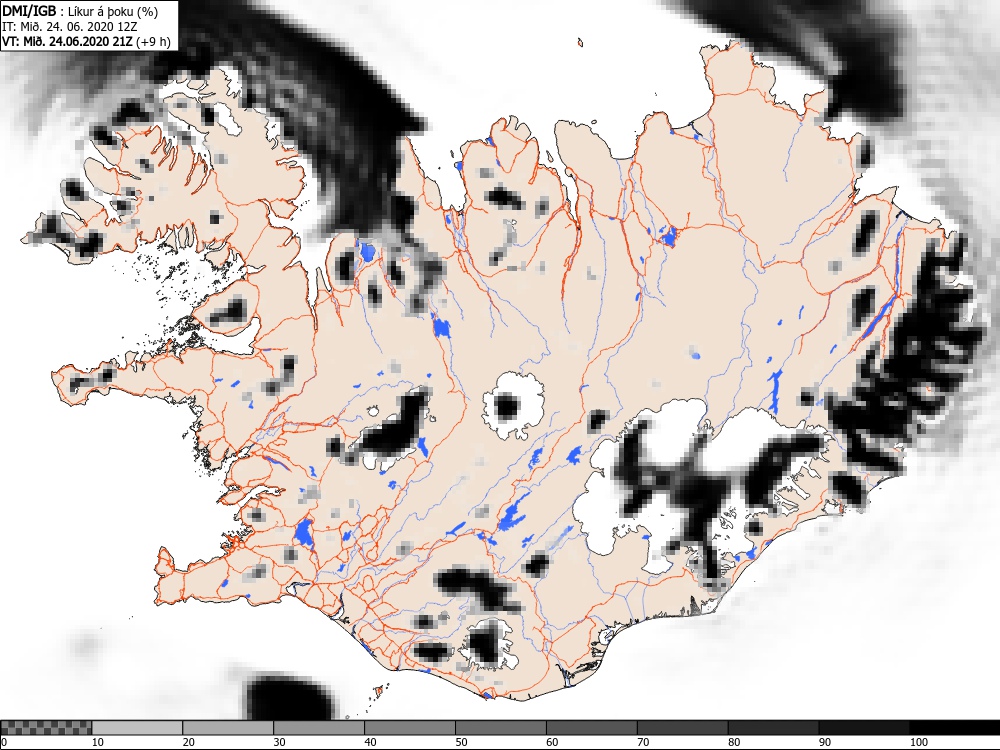Click the 'VT: Mið. 24.06.2020 21Z (+9 h)' line
The image size is (1000, 750).
pos(86,41)
